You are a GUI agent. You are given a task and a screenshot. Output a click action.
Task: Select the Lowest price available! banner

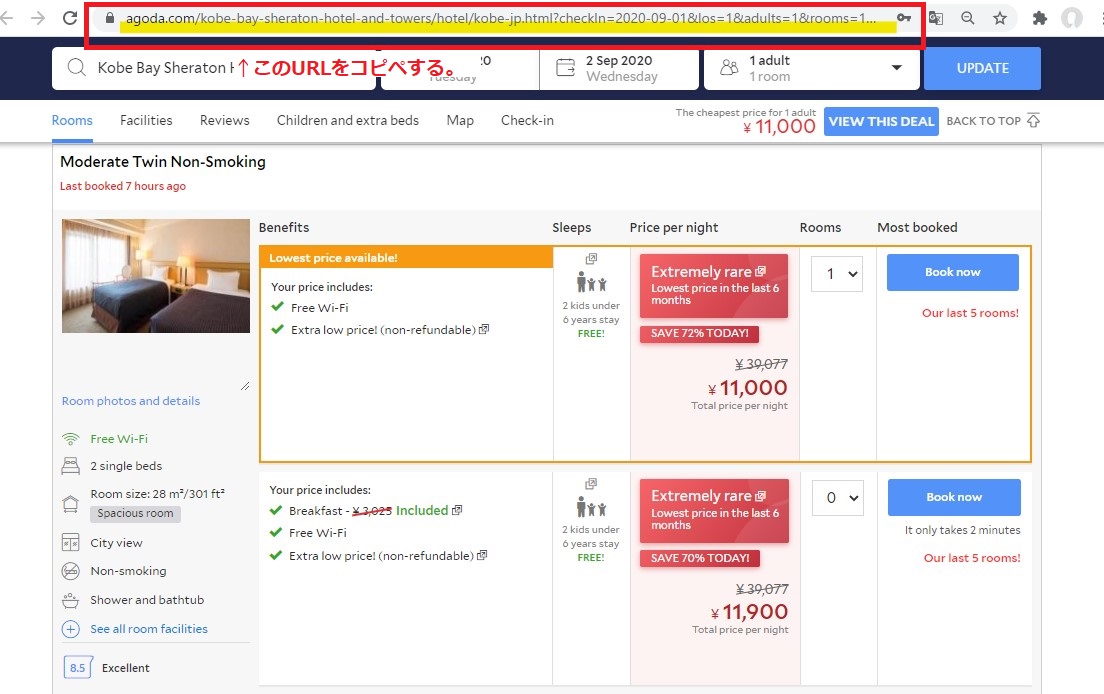coord(406,258)
